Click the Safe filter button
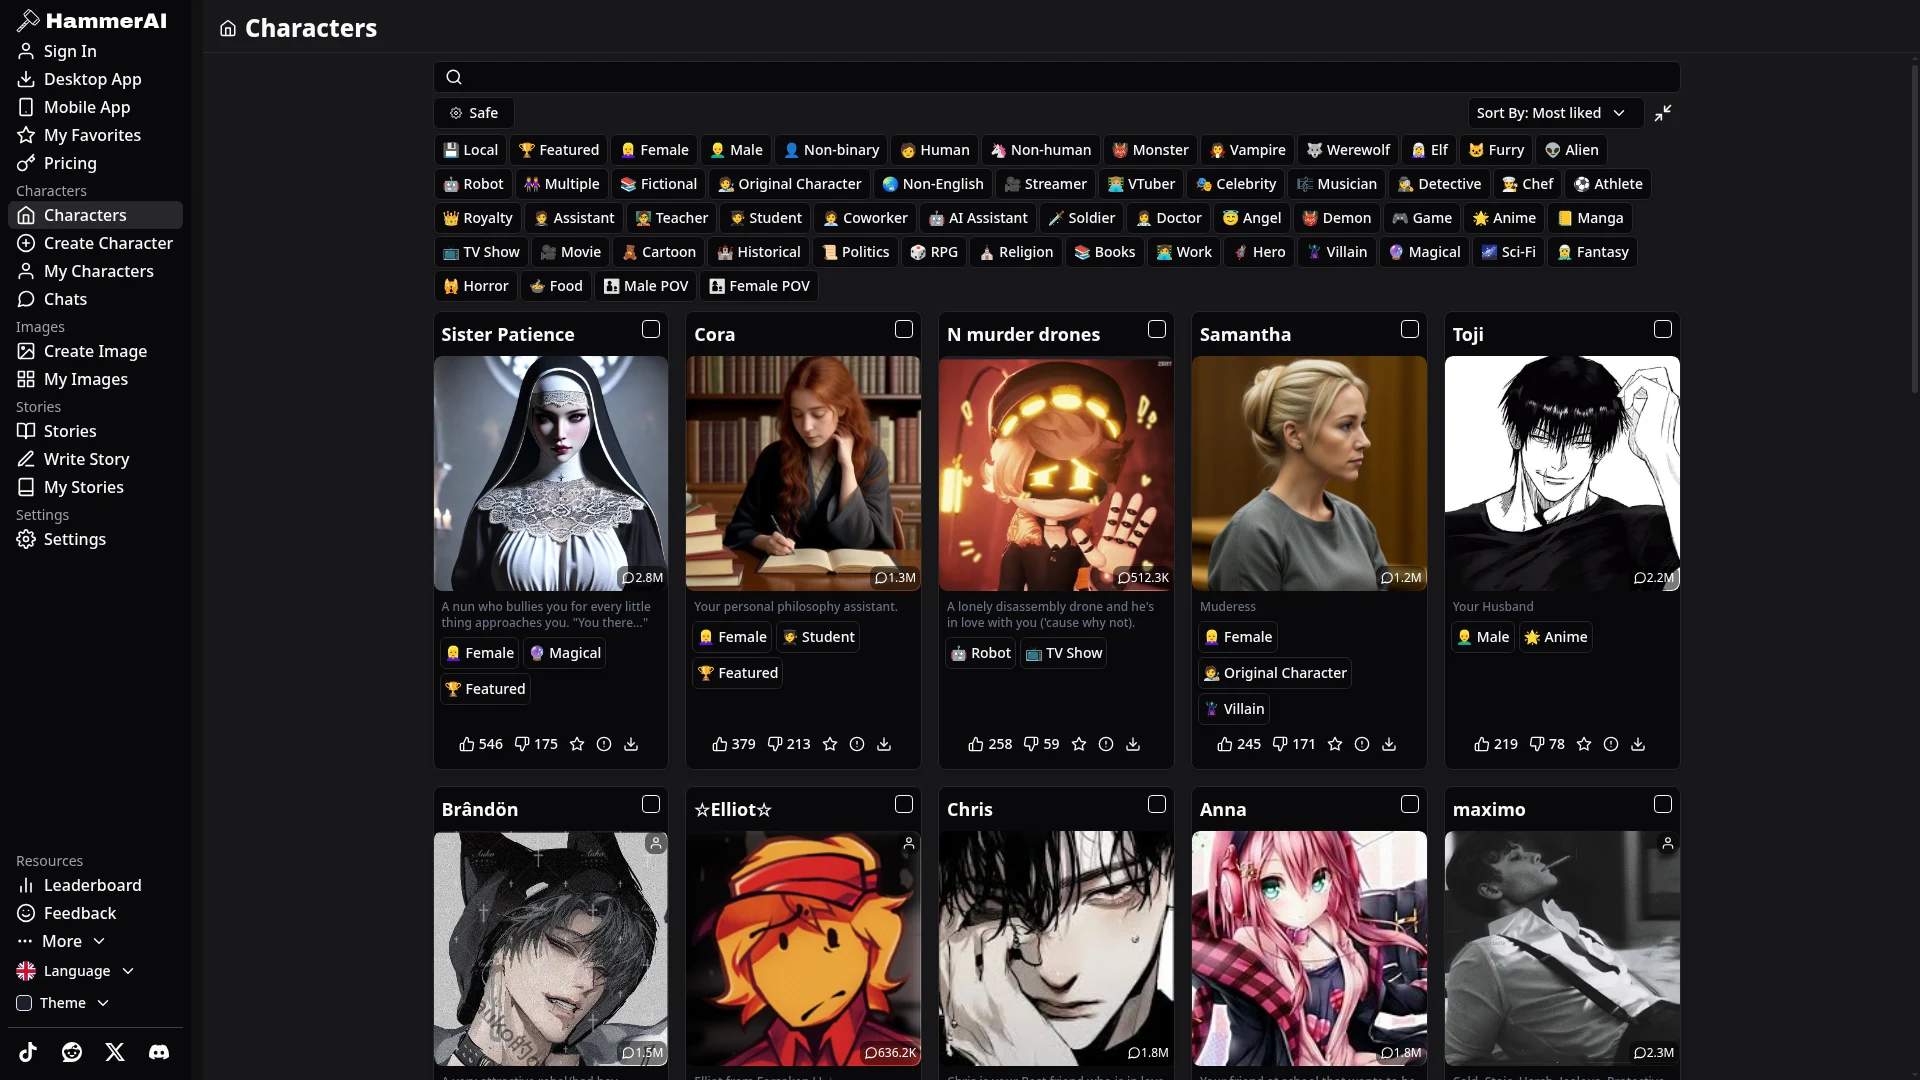1920x1080 pixels. click(474, 113)
